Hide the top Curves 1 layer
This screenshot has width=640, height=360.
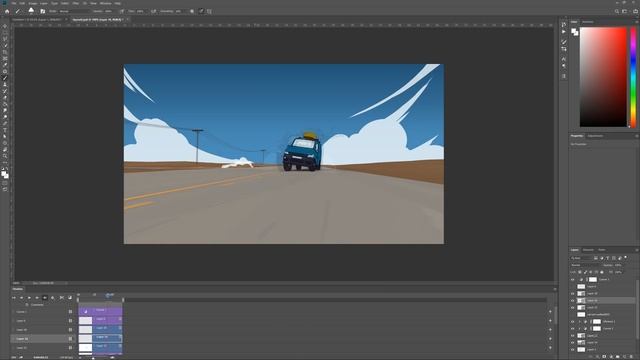click(572, 280)
